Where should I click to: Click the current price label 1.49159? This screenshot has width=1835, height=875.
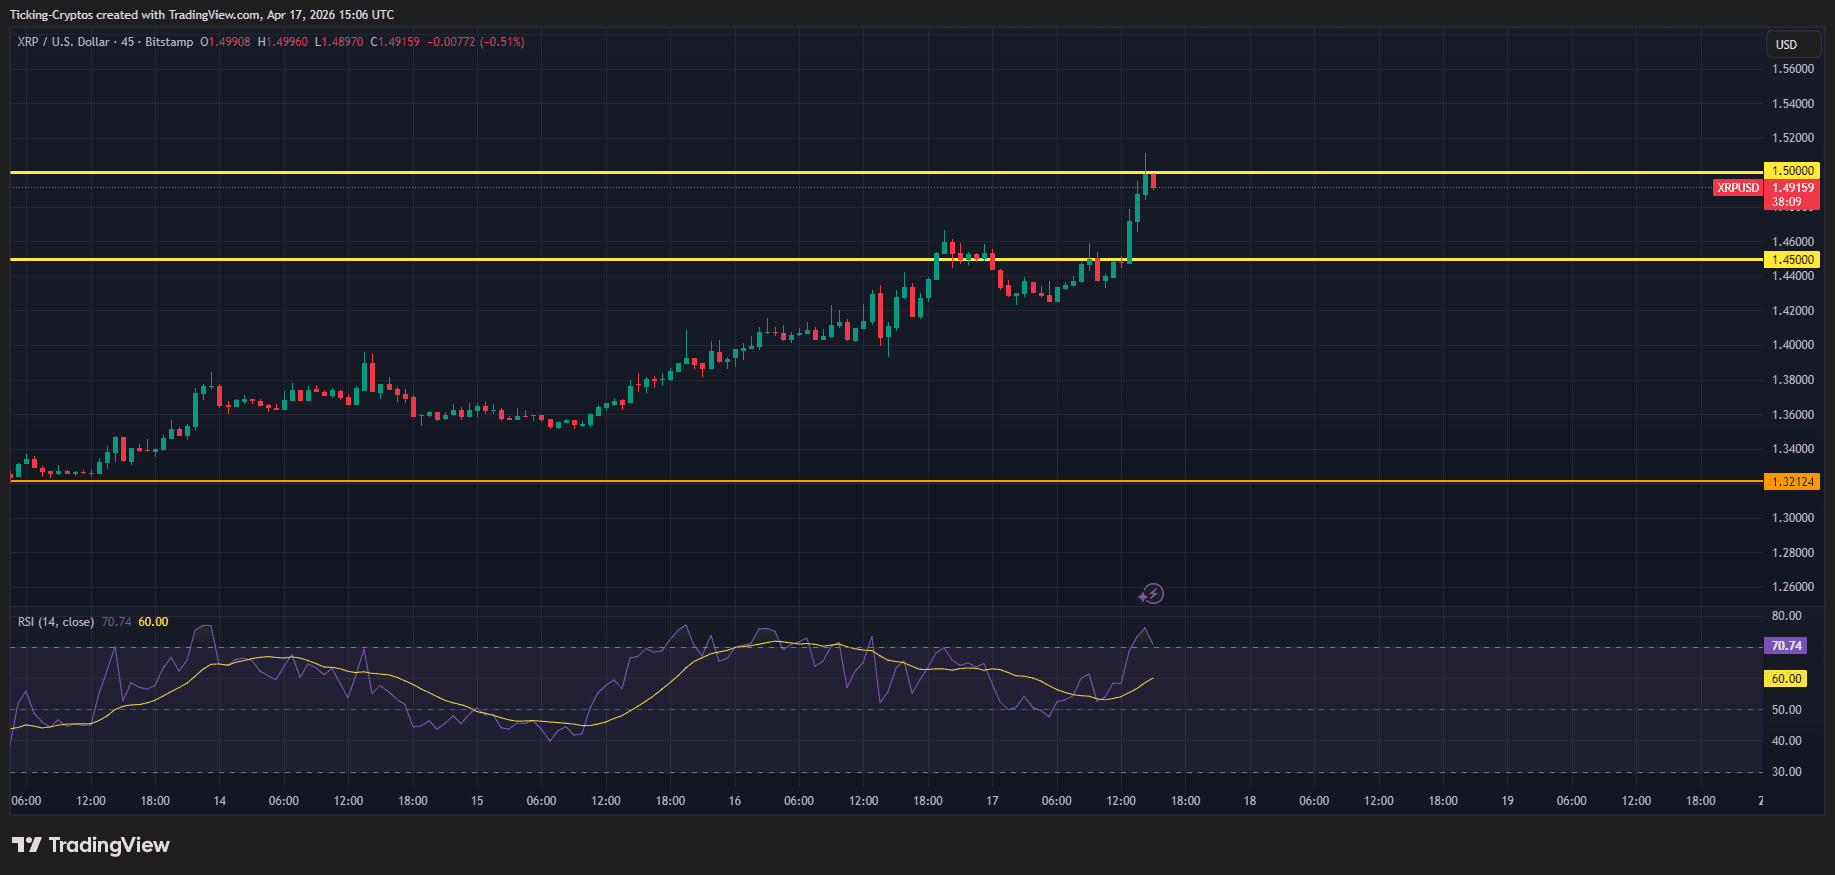[1792, 188]
